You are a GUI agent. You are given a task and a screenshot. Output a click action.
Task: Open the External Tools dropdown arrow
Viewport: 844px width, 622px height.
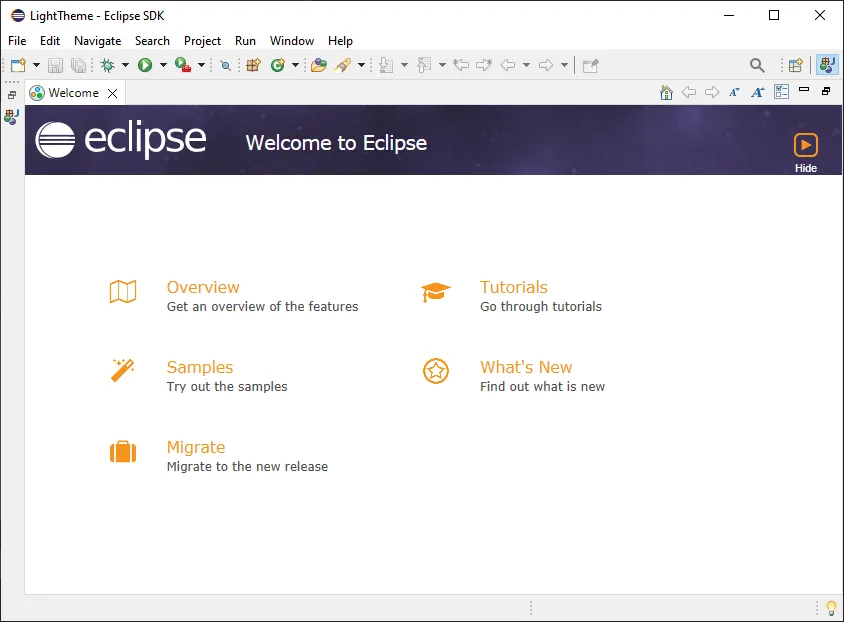click(201, 65)
